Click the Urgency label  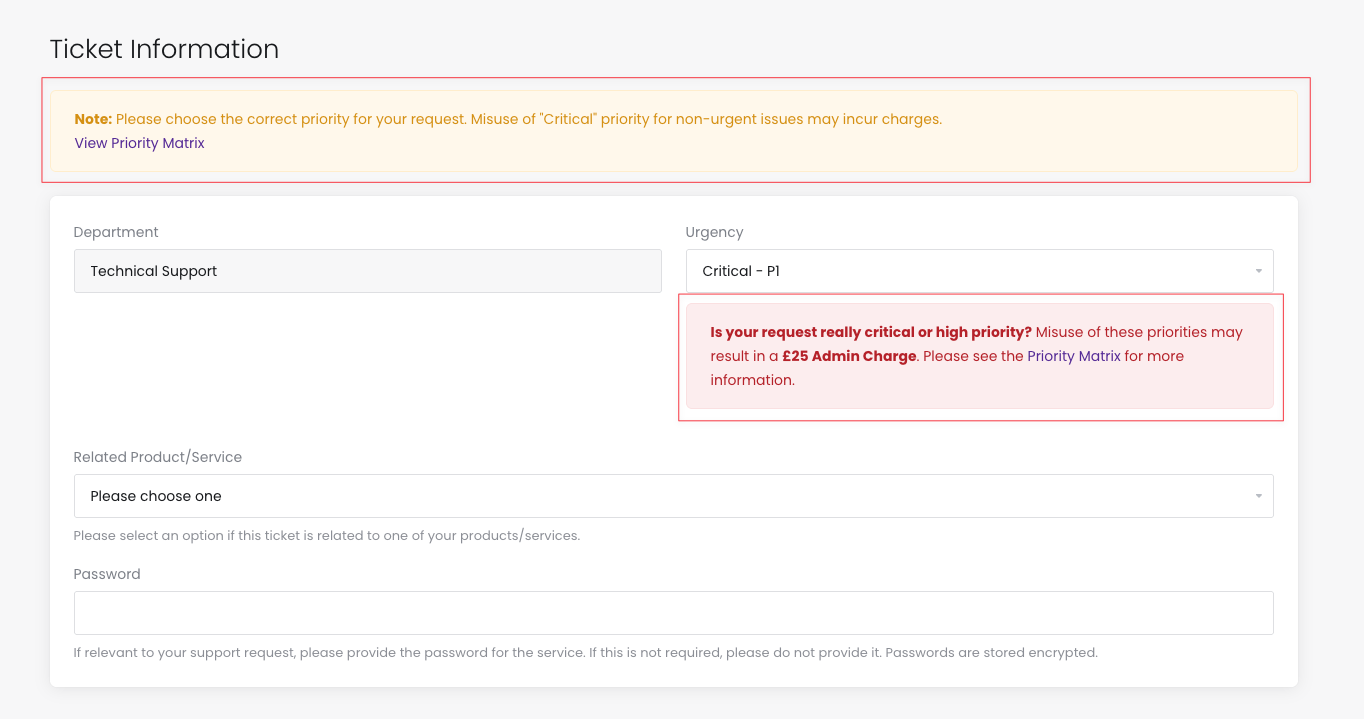(x=714, y=232)
